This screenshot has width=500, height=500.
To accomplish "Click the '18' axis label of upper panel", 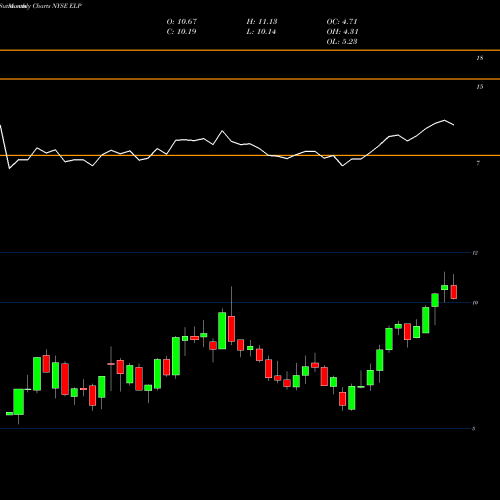I will click(x=479, y=58).
